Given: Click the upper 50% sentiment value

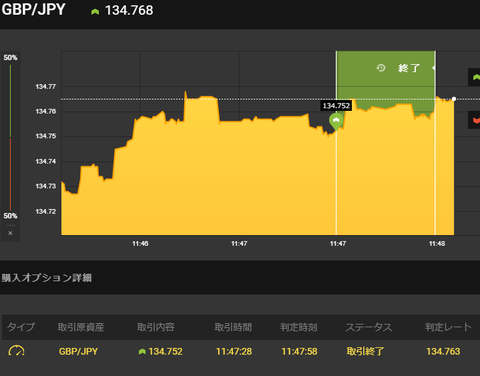Looking at the screenshot, I should tap(10, 58).
